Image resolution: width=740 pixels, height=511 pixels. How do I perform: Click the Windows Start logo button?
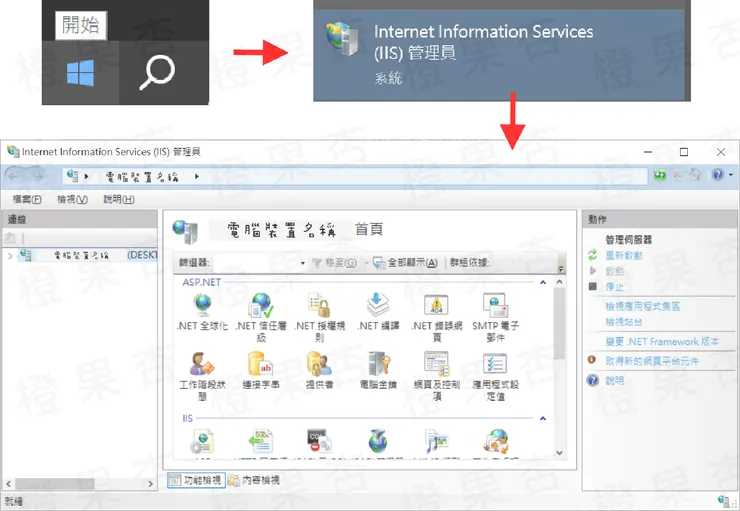(80, 73)
